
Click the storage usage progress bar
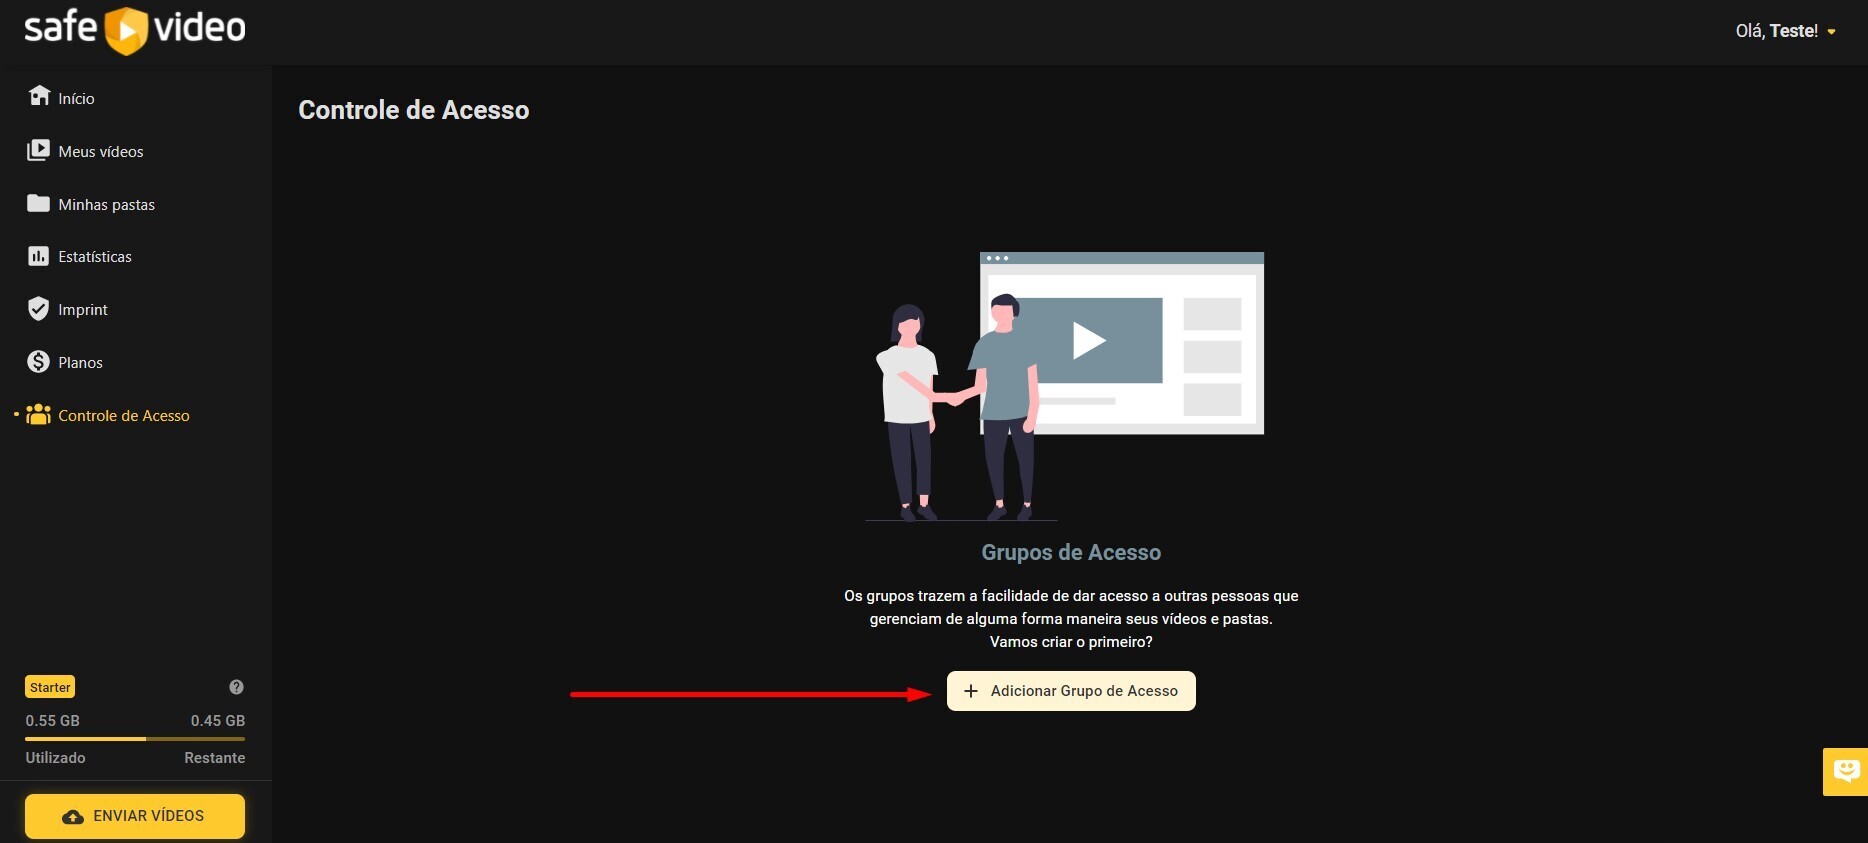[135, 739]
